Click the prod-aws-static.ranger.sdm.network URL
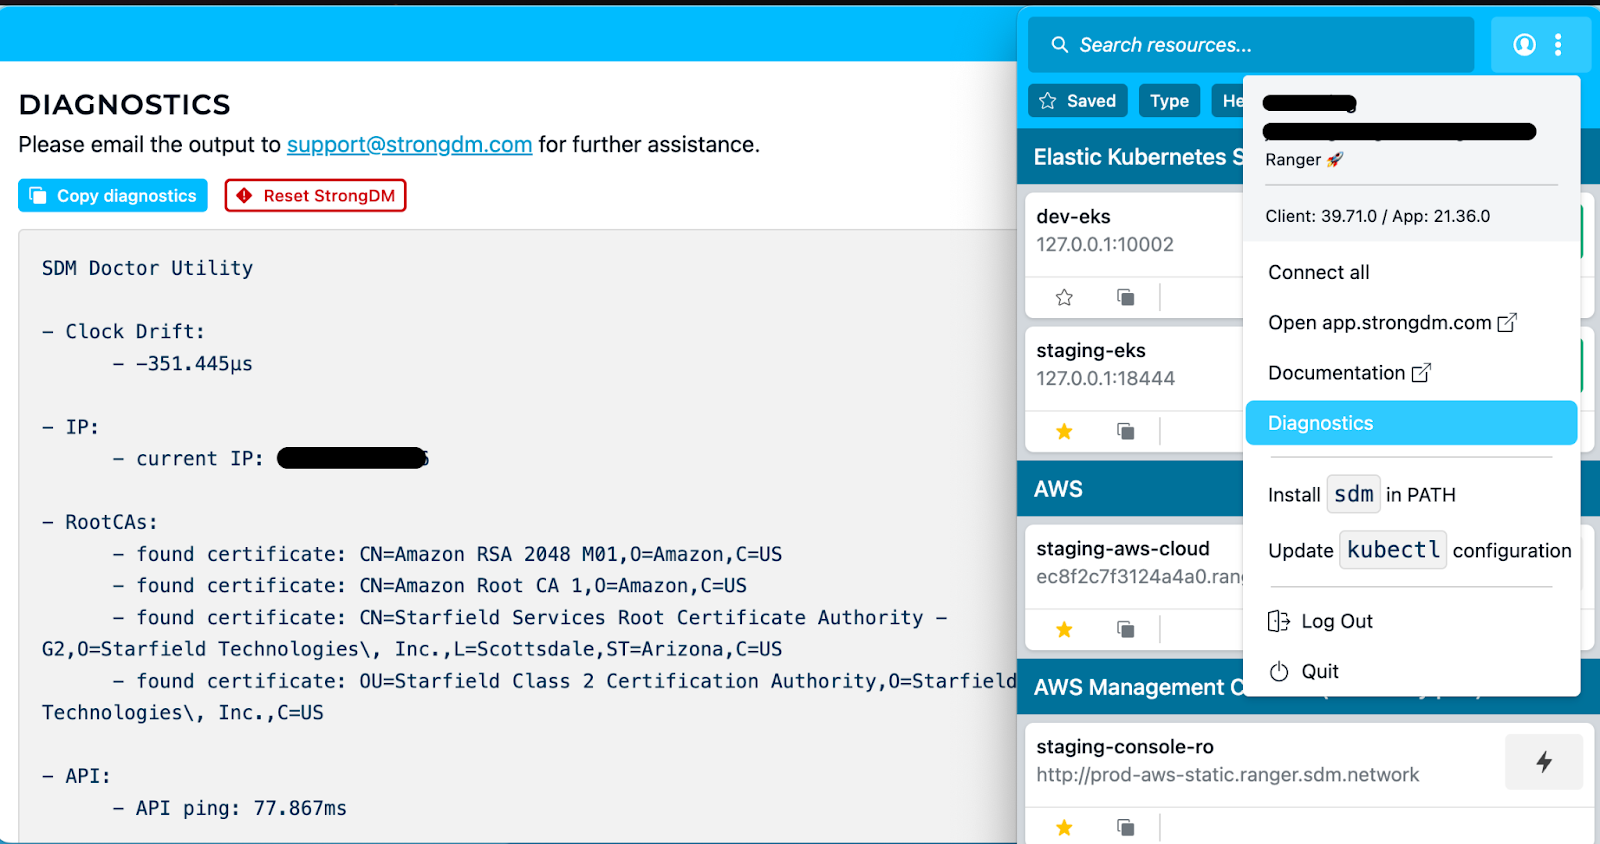The image size is (1600, 844). [1228, 775]
